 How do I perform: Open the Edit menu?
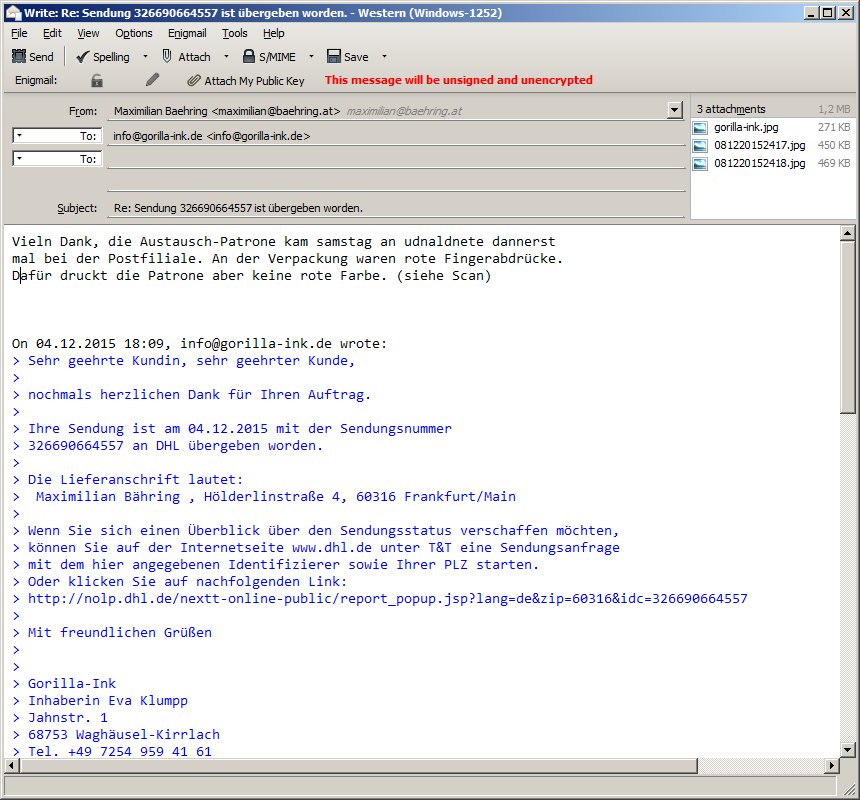tap(52, 33)
